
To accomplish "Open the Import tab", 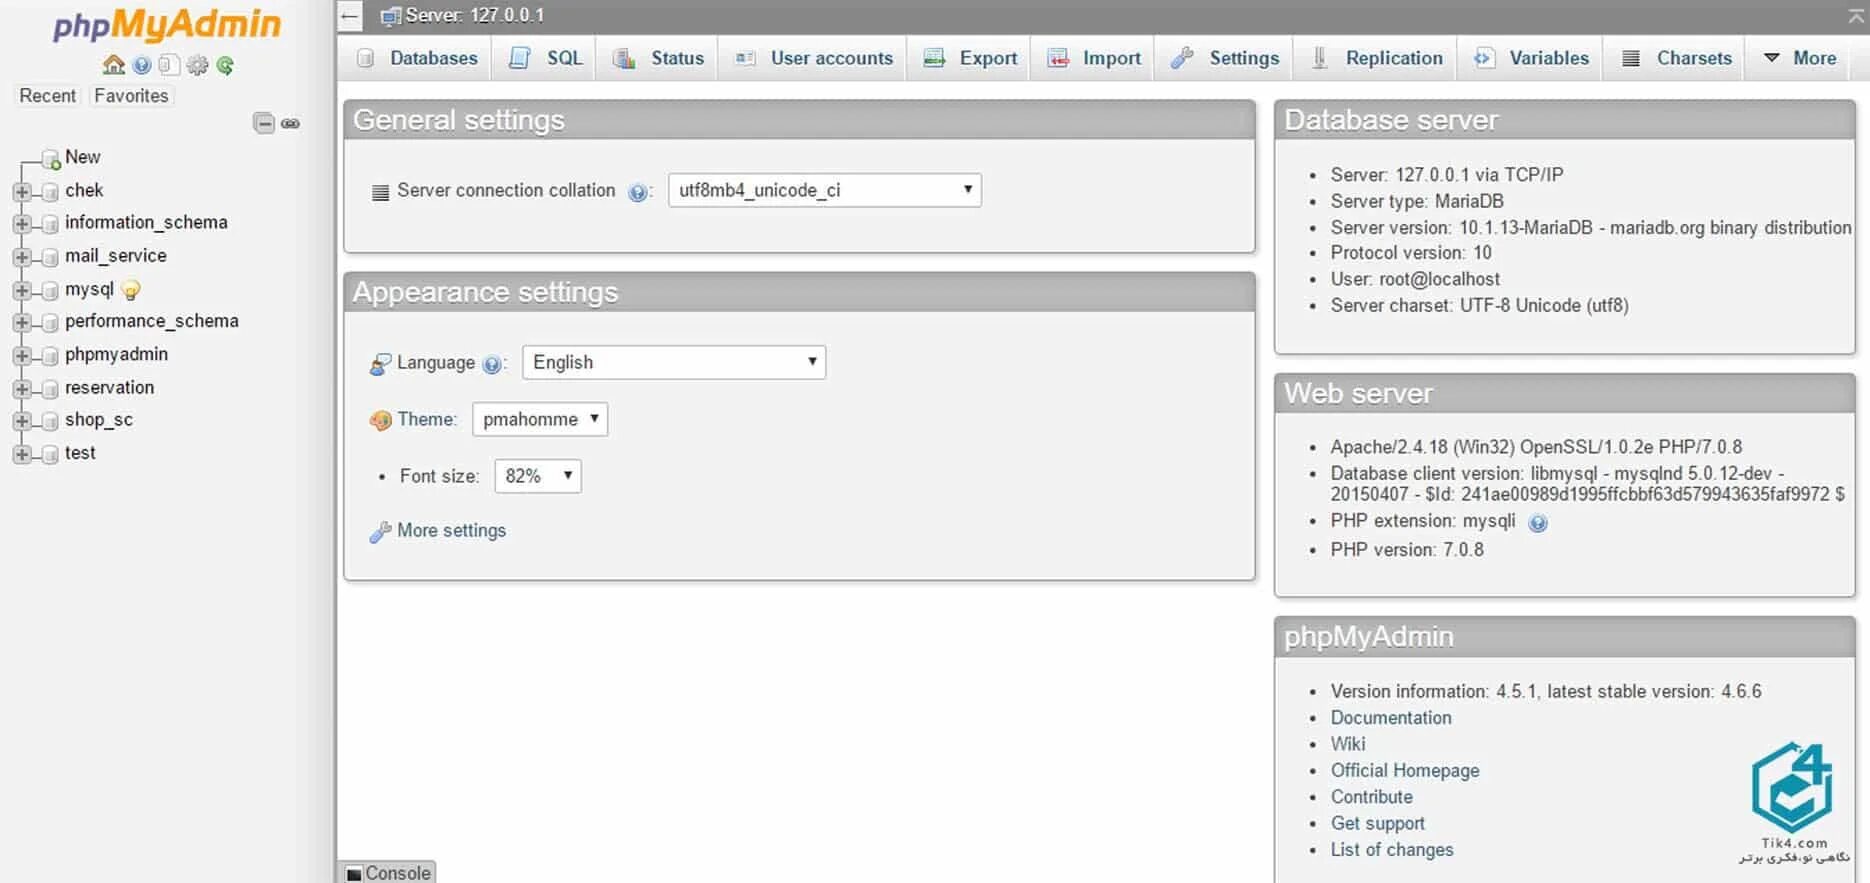I will (x=1093, y=58).
